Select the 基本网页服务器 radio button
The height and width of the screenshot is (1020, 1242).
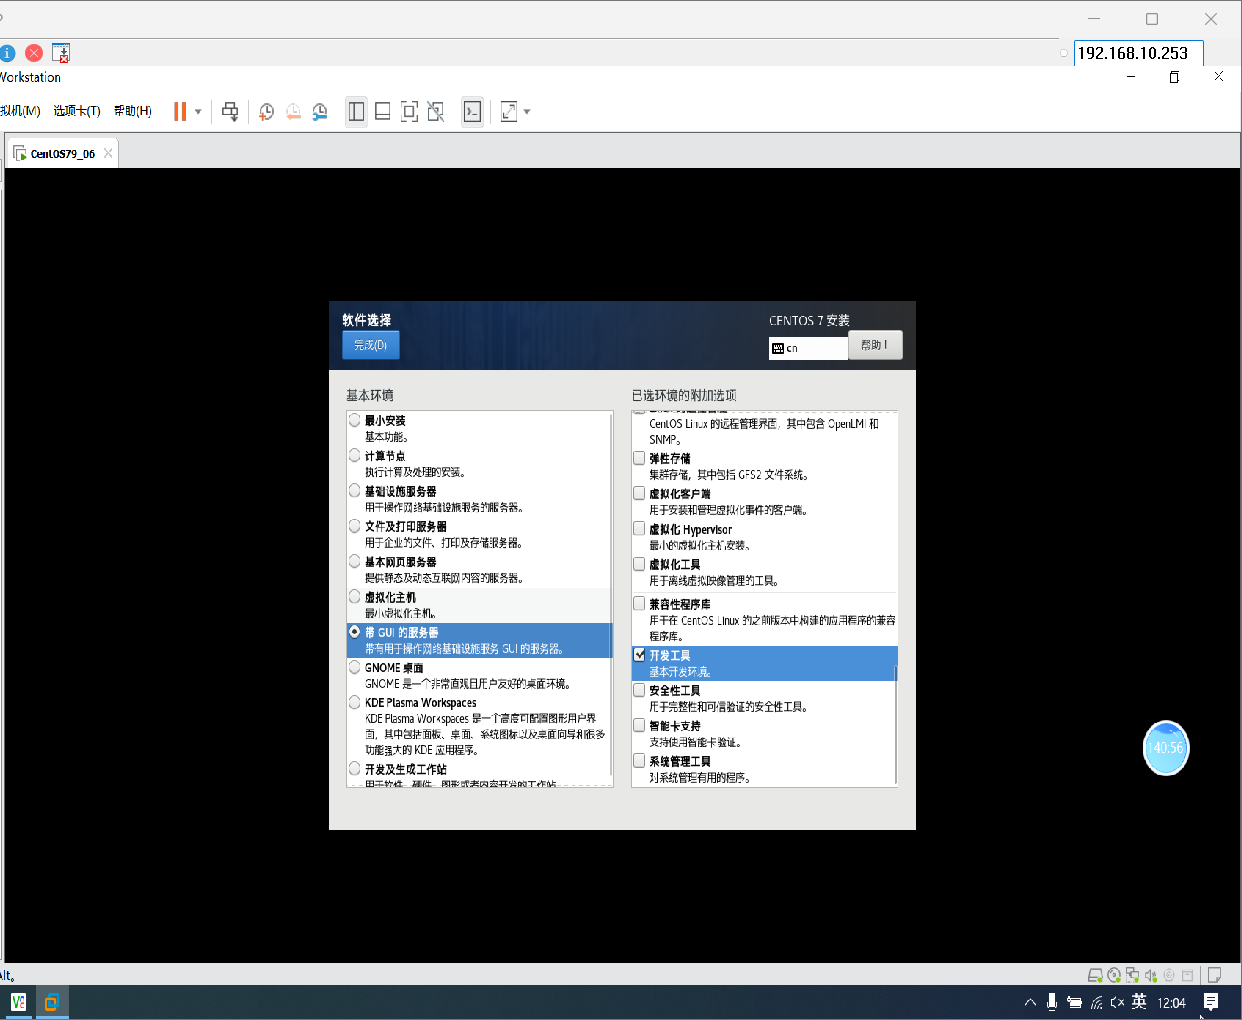(354, 561)
